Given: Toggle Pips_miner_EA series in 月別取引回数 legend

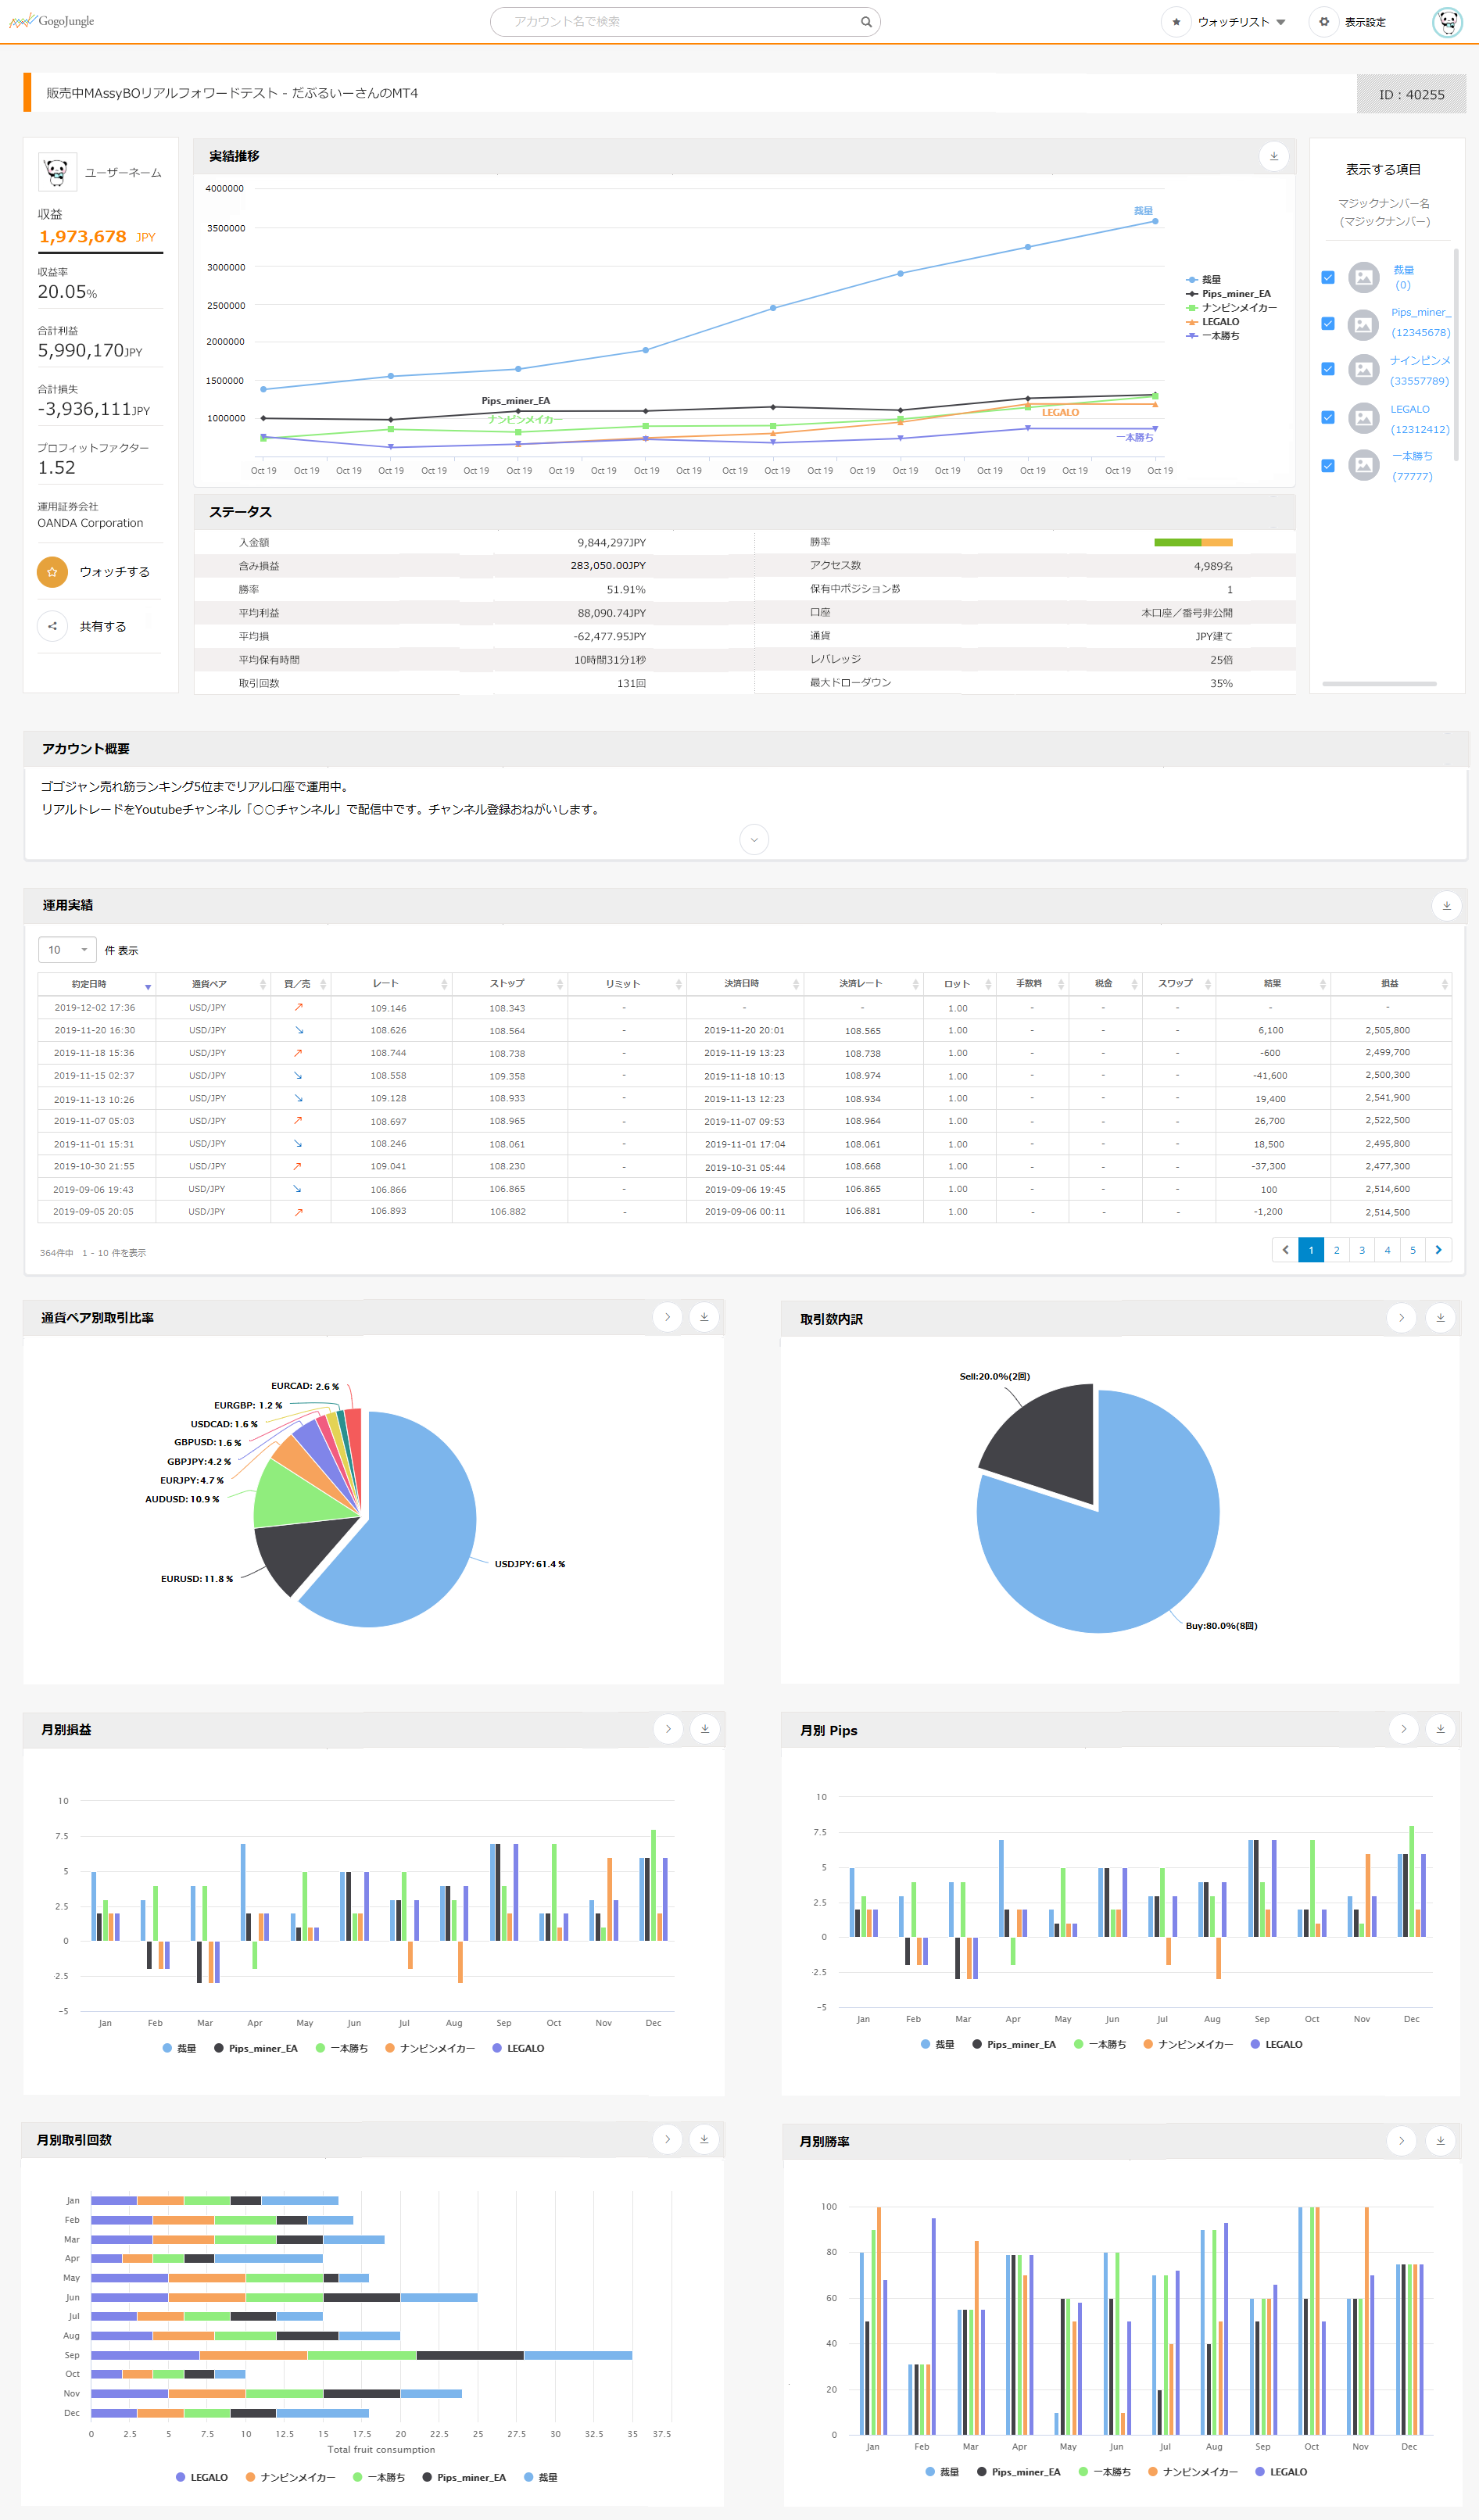Looking at the screenshot, I should (464, 2477).
